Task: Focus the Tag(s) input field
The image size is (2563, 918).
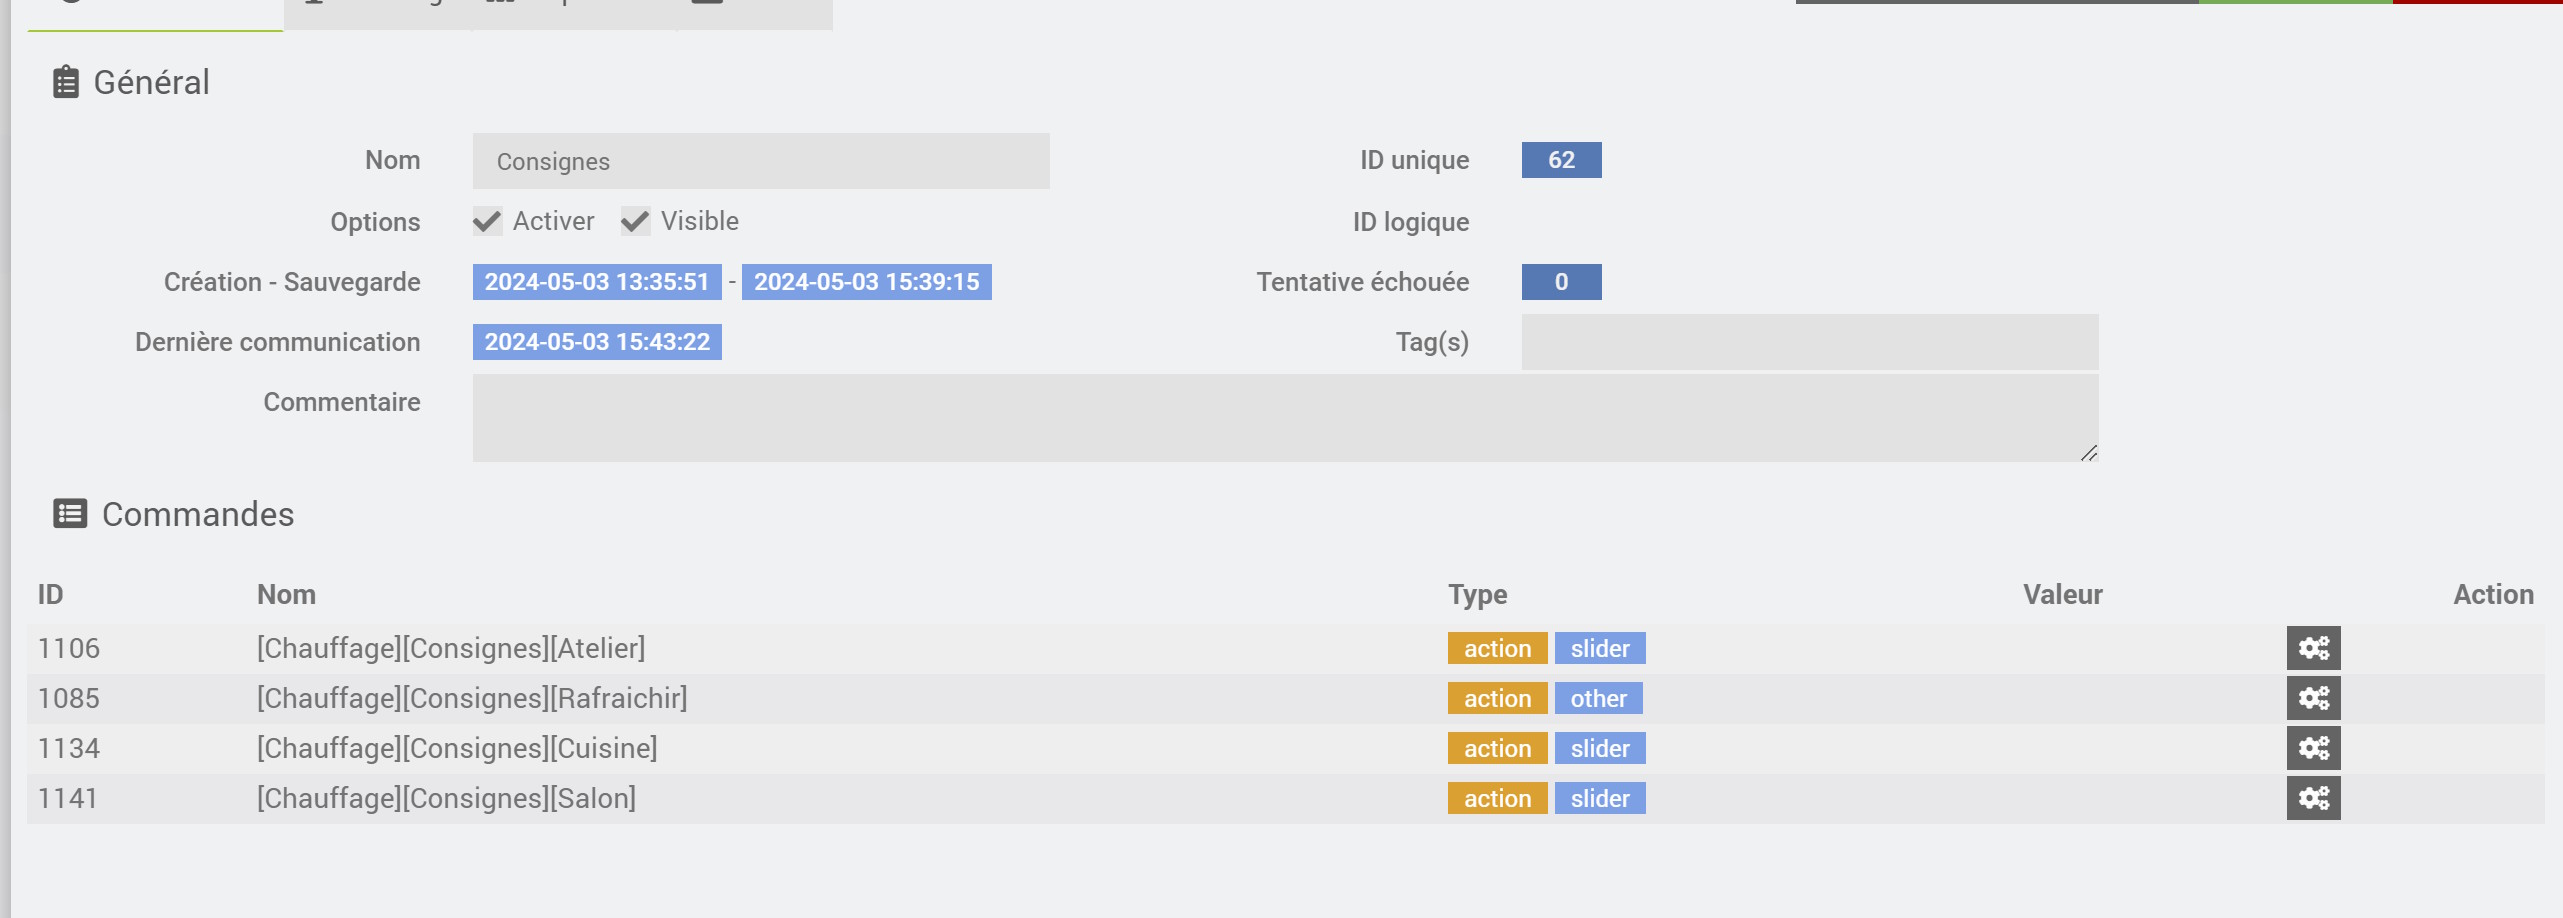Action: click(x=1809, y=342)
